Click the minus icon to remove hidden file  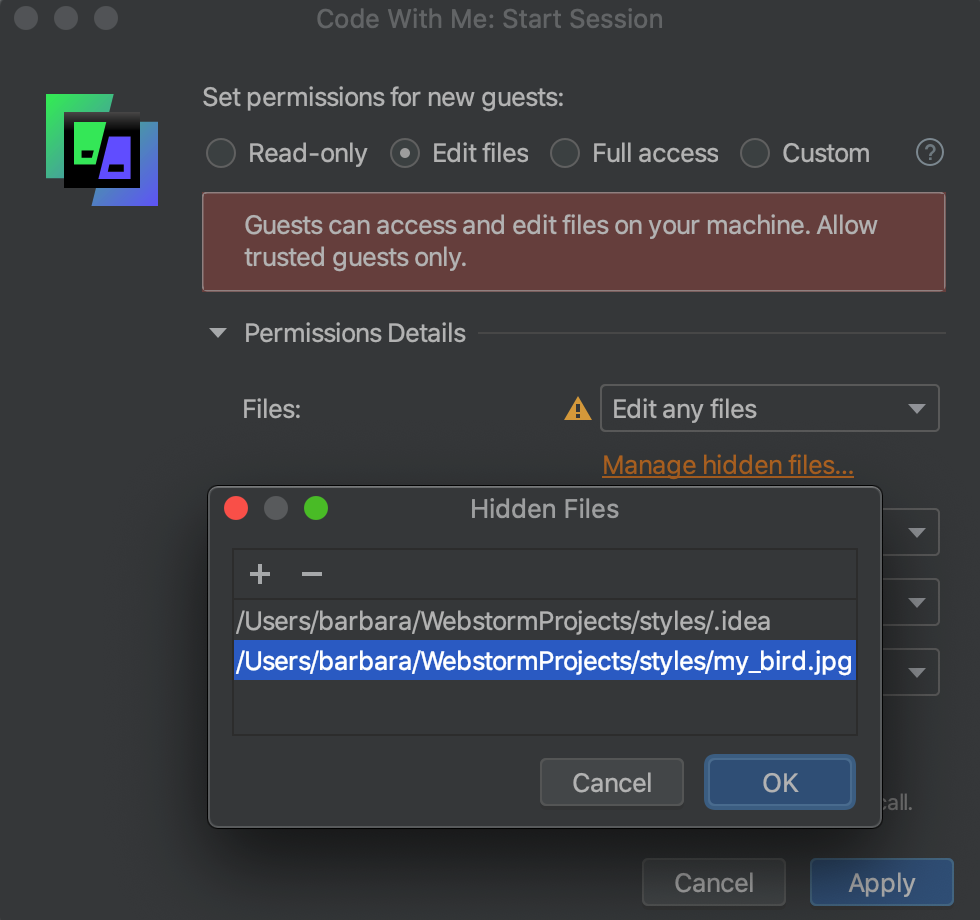pyautogui.click(x=312, y=574)
